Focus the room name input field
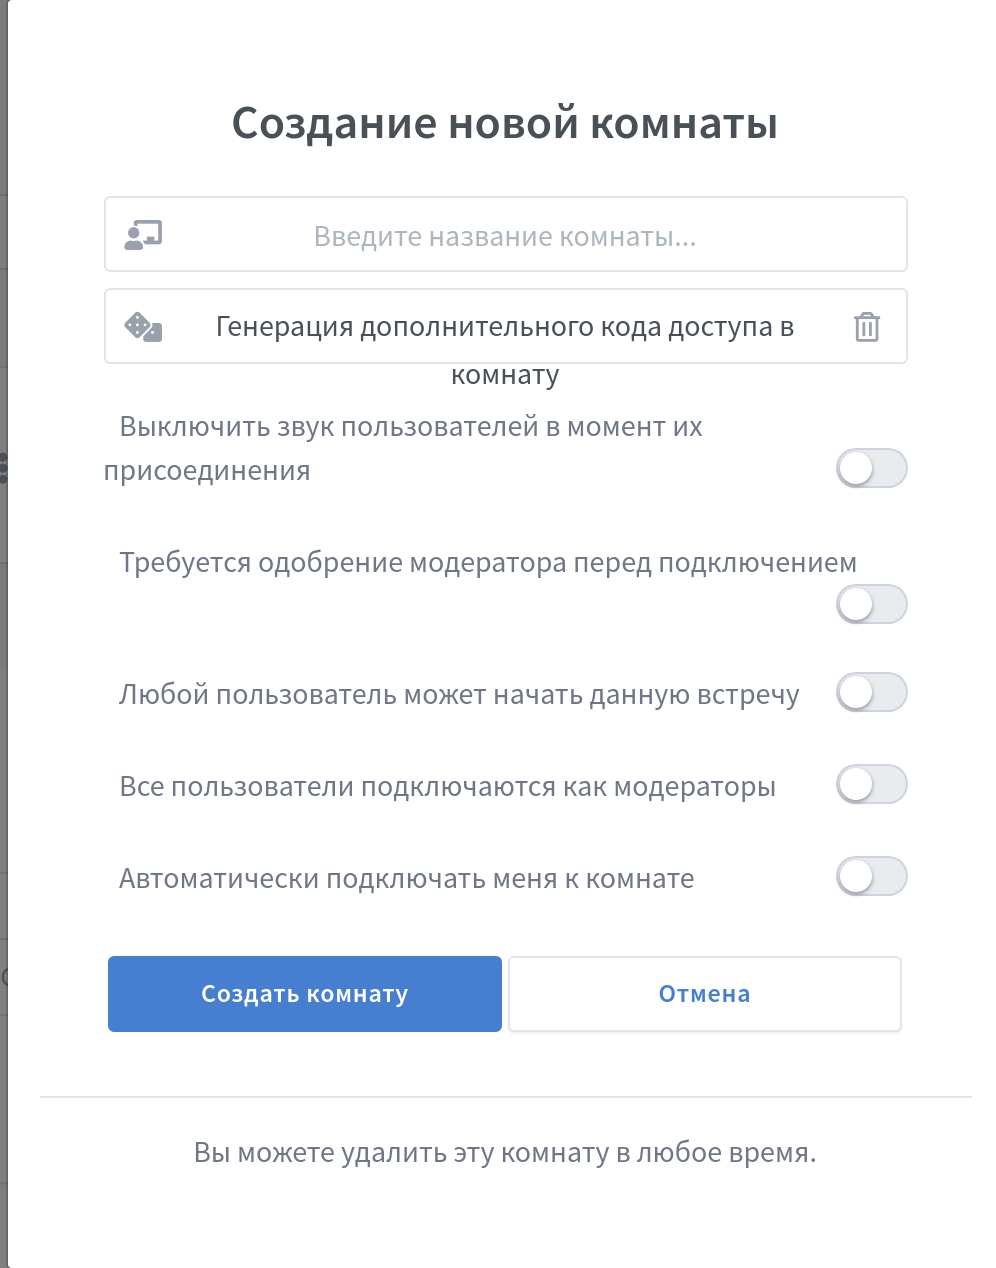This screenshot has height=1268, width=996. click(x=505, y=236)
